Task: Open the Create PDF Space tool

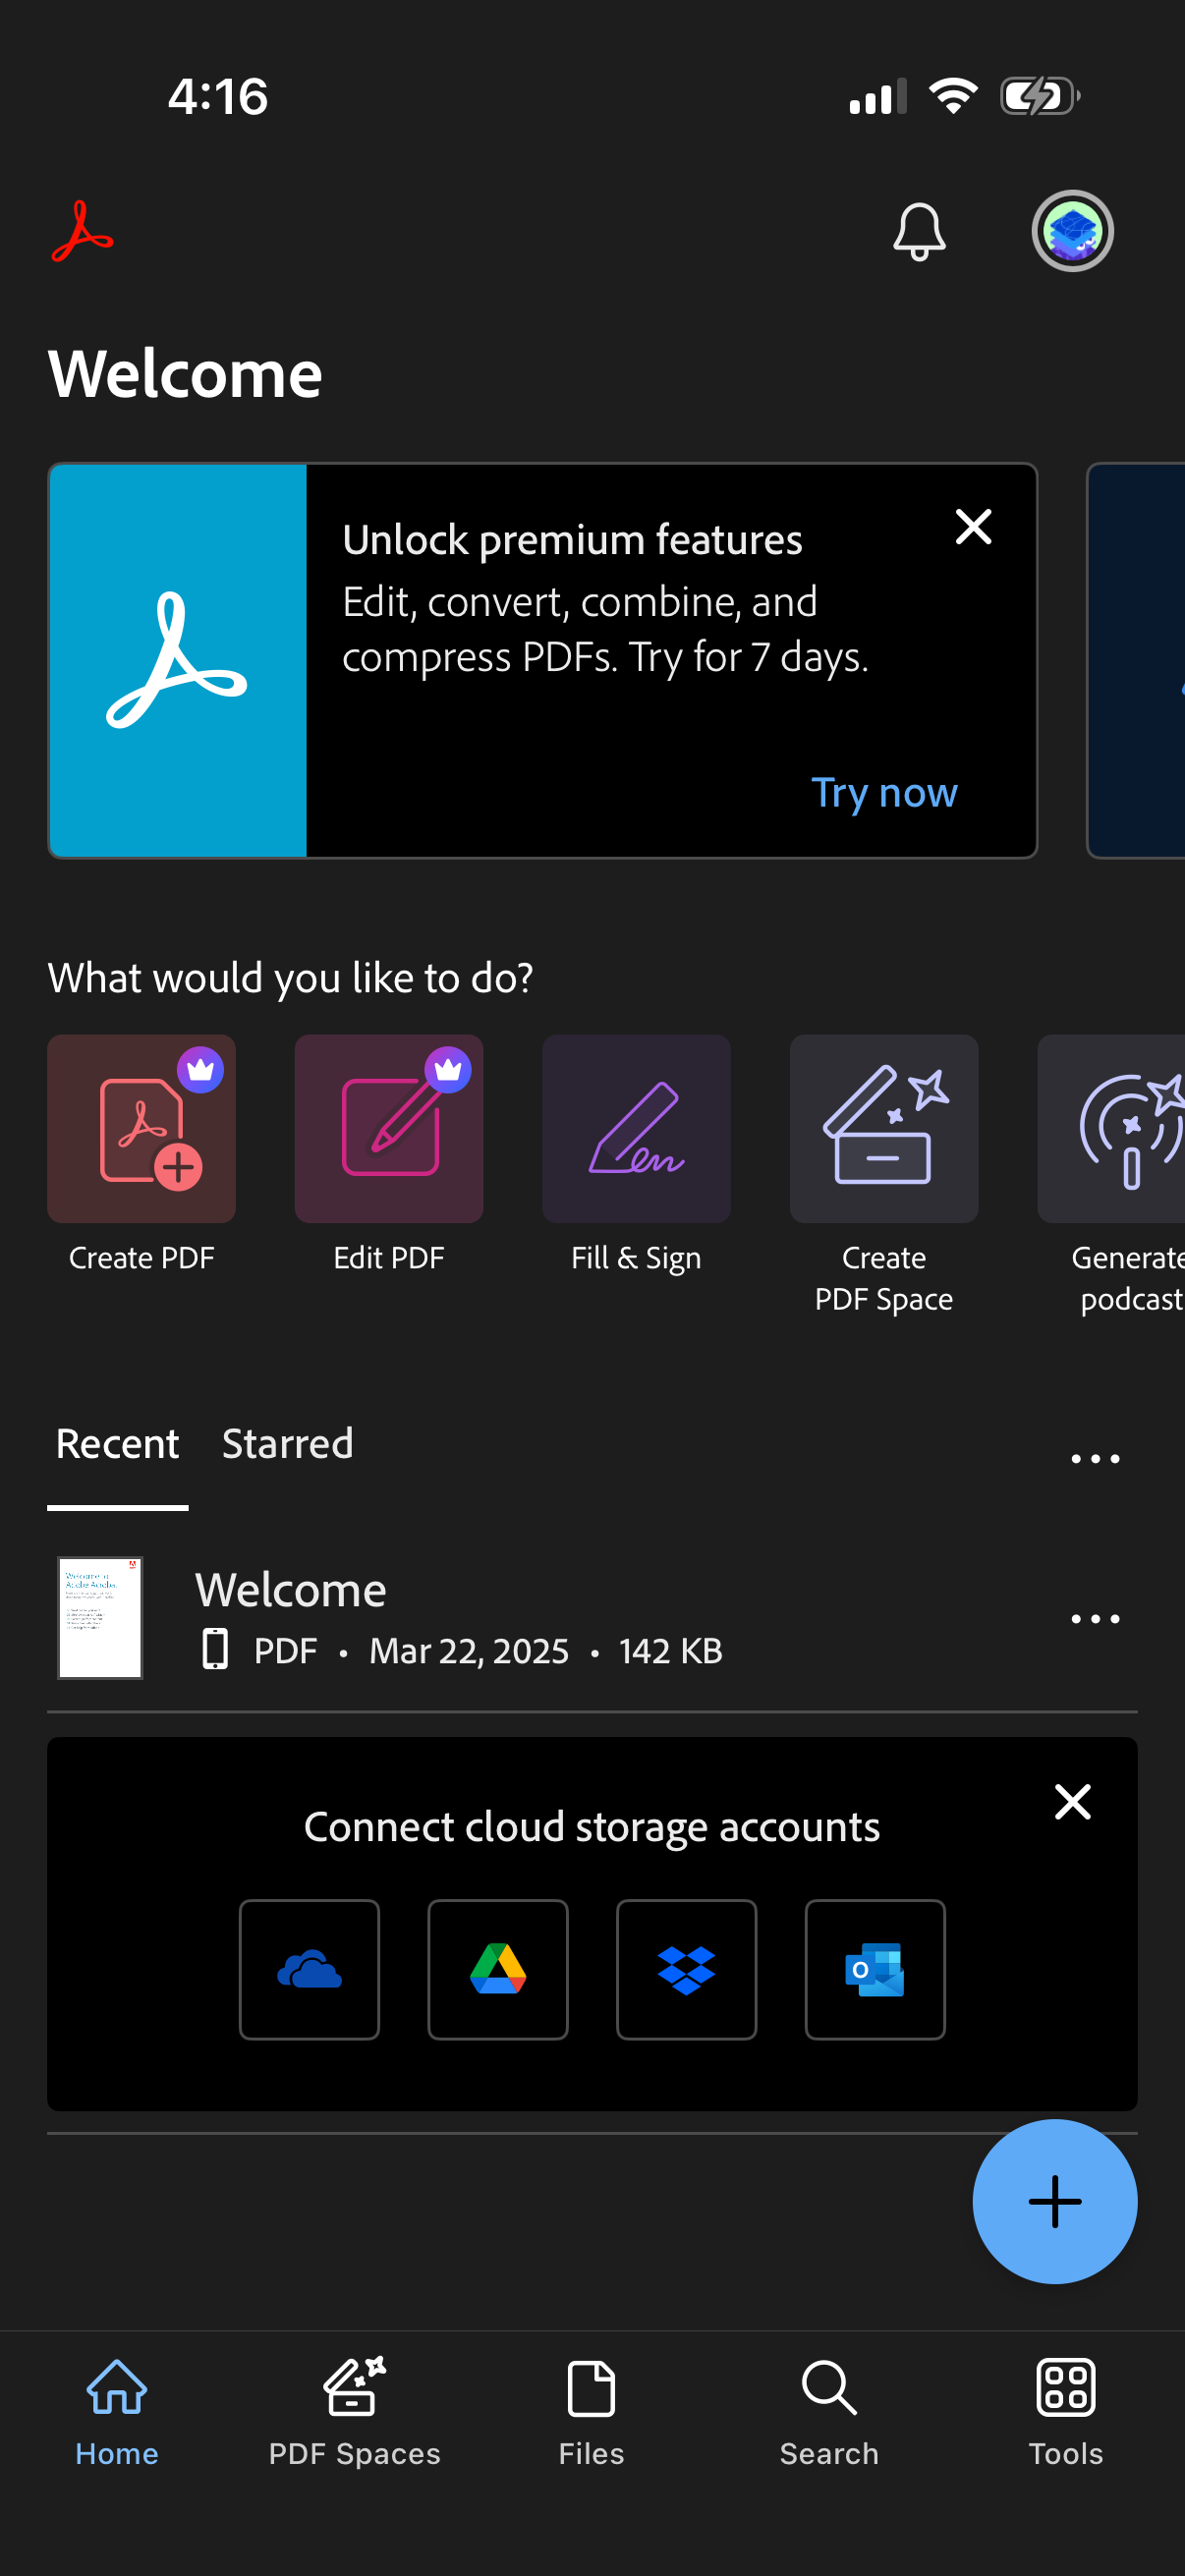Action: [884, 1128]
